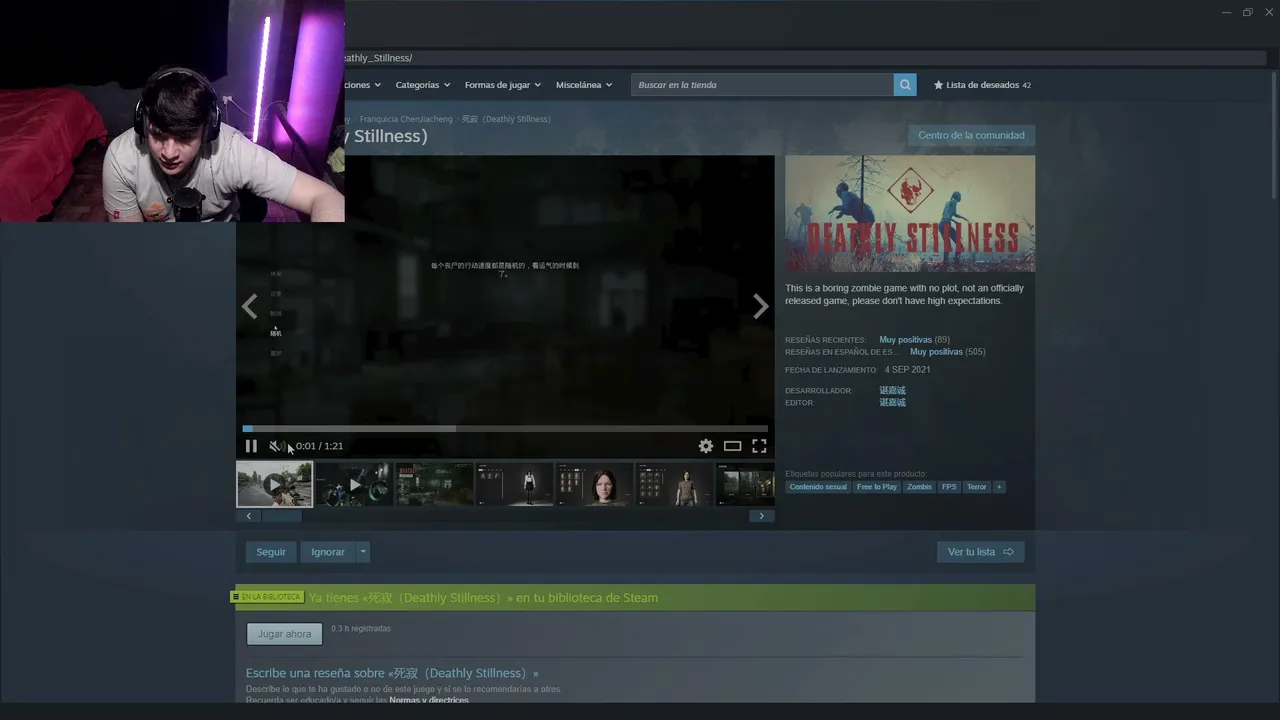
Task: Expand the Formas de jugar menu
Action: pyautogui.click(x=503, y=85)
